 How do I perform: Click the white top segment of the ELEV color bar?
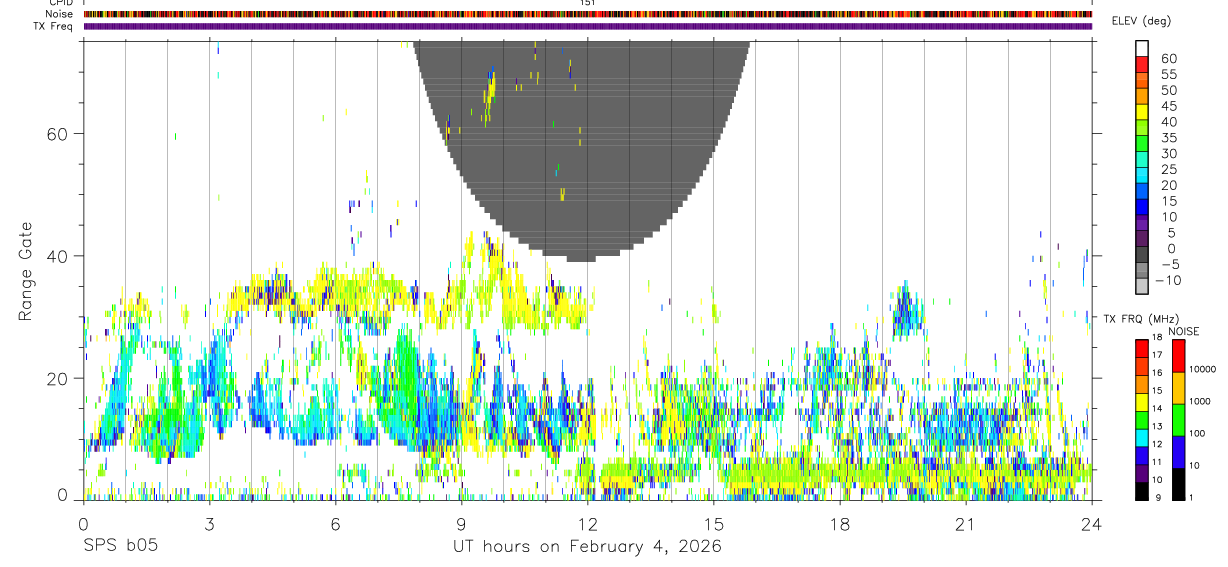click(x=1143, y=48)
